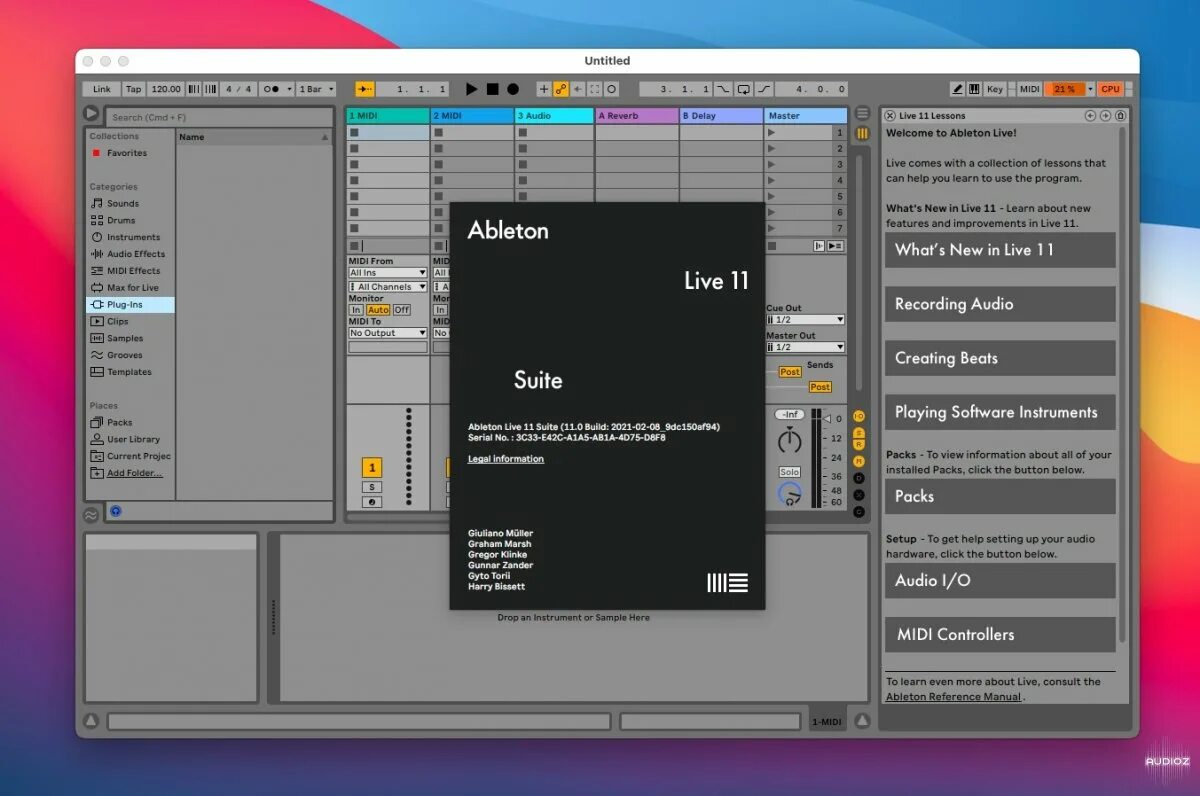Toggle track 1 Track Activator button

point(372,467)
